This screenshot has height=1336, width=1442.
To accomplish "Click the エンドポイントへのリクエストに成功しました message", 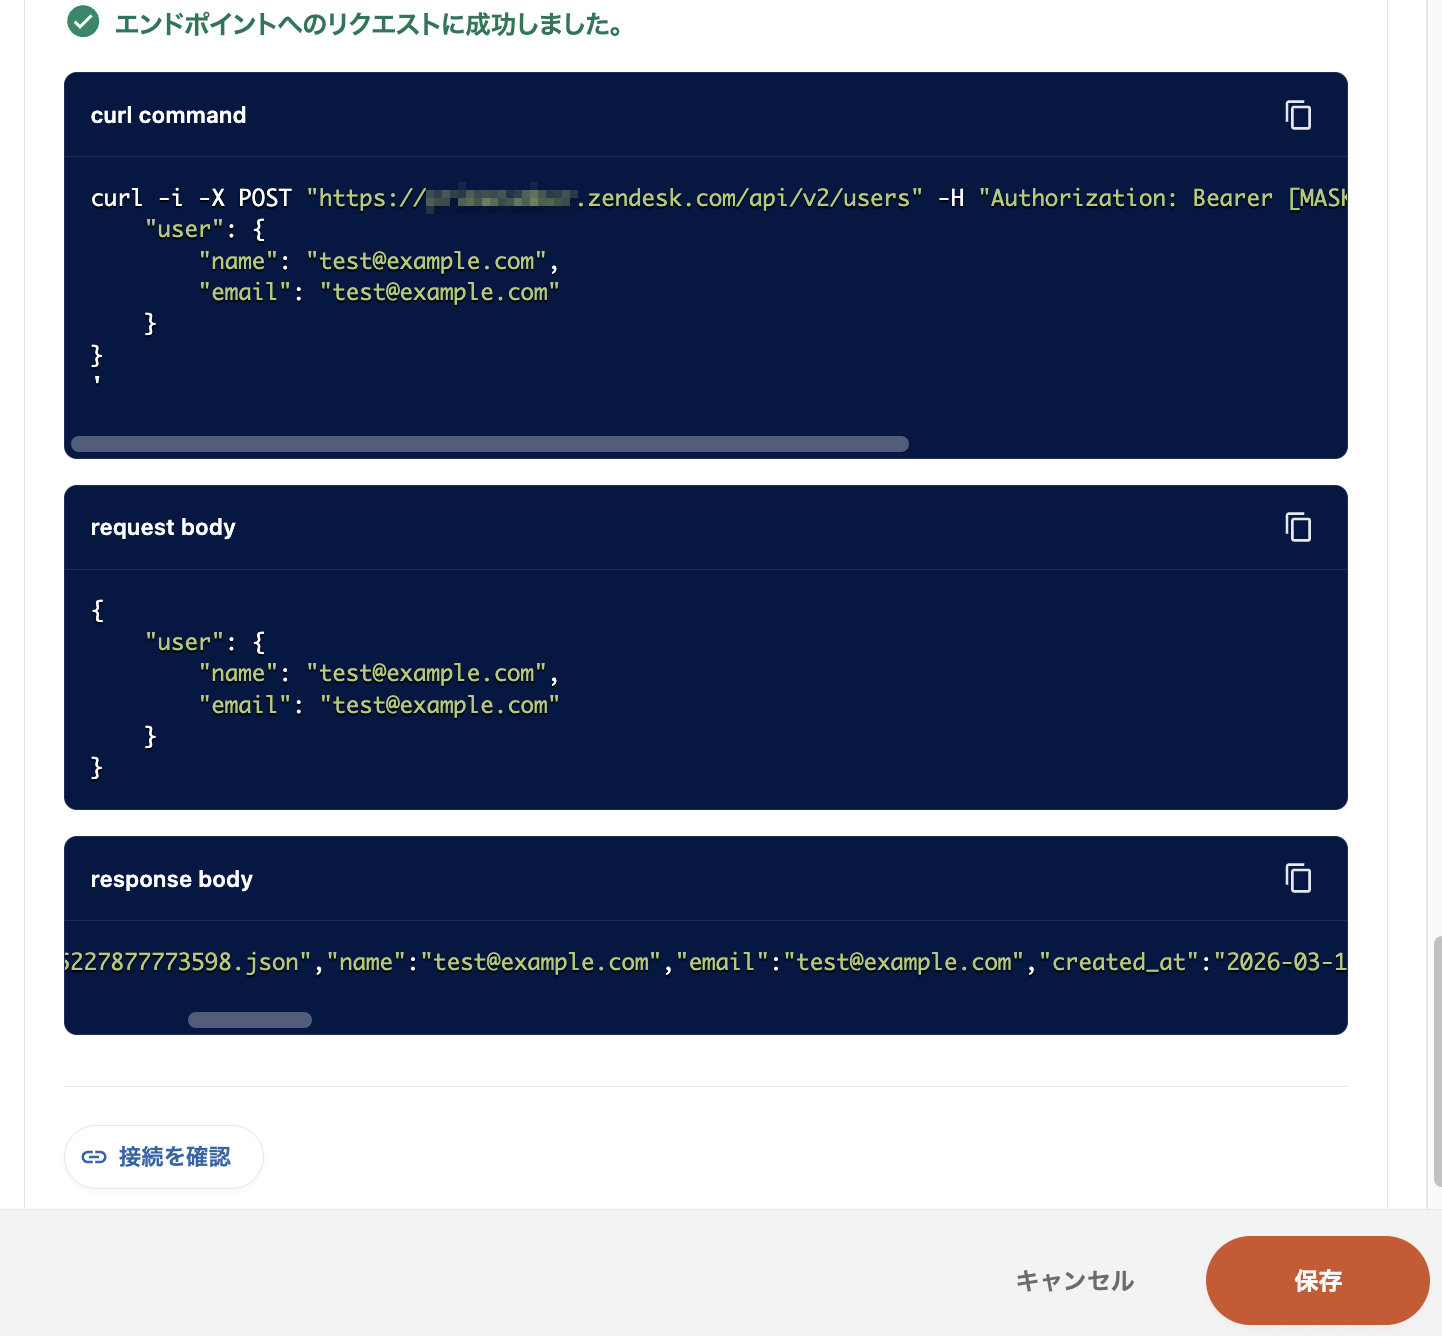I will pyautogui.click(x=370, y=24).
